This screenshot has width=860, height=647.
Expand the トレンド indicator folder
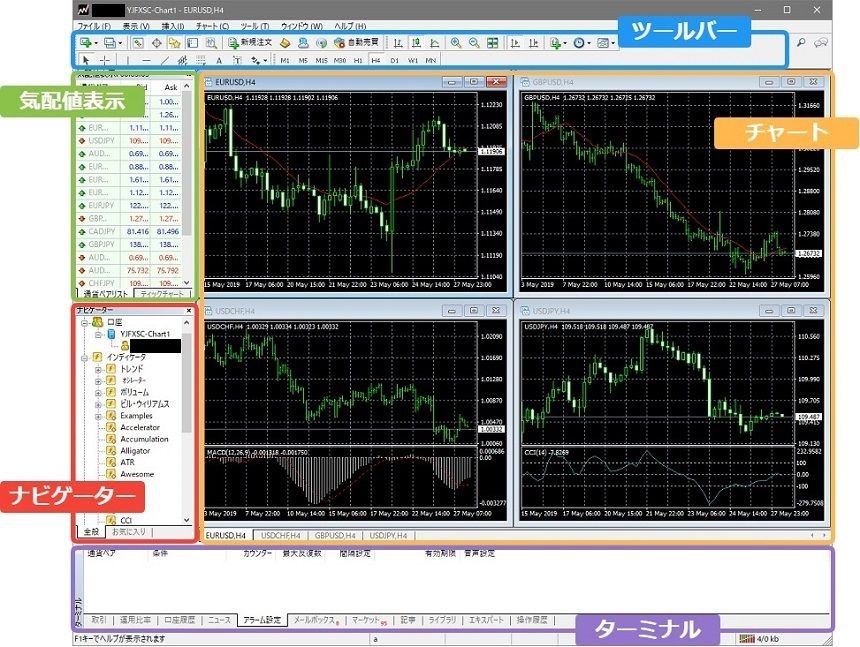pos(98,369)
